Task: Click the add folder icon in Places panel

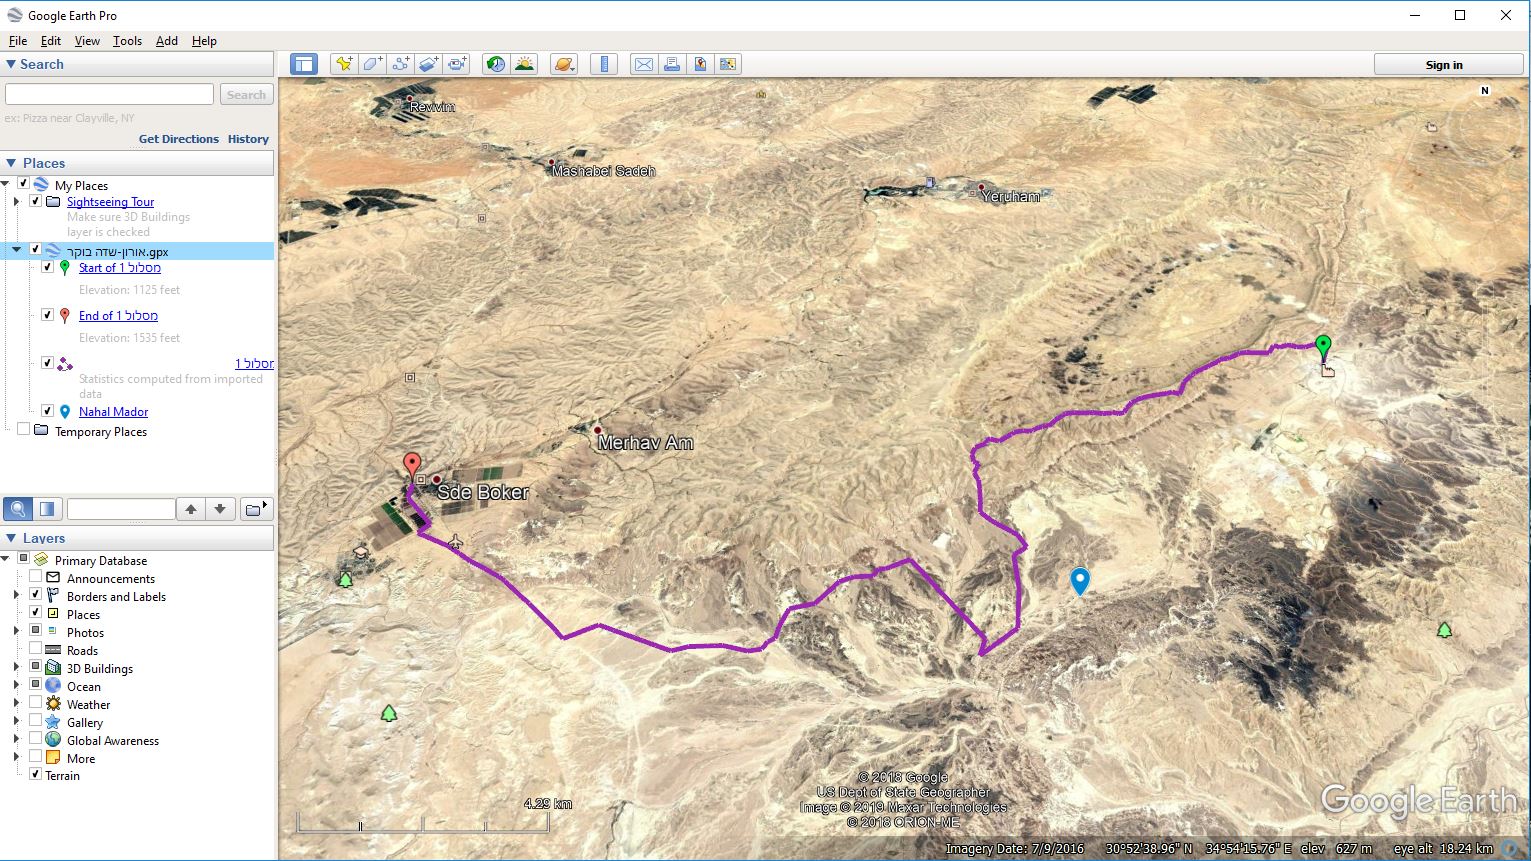Action: click(256, 509)
